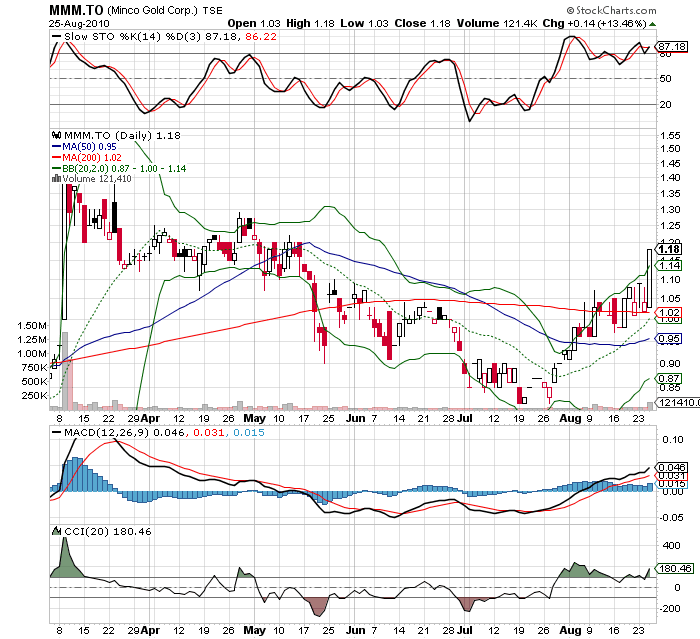Select the red MA(200) legend swatch
Screen dimensions: 700x639
(x=56, y=157)
